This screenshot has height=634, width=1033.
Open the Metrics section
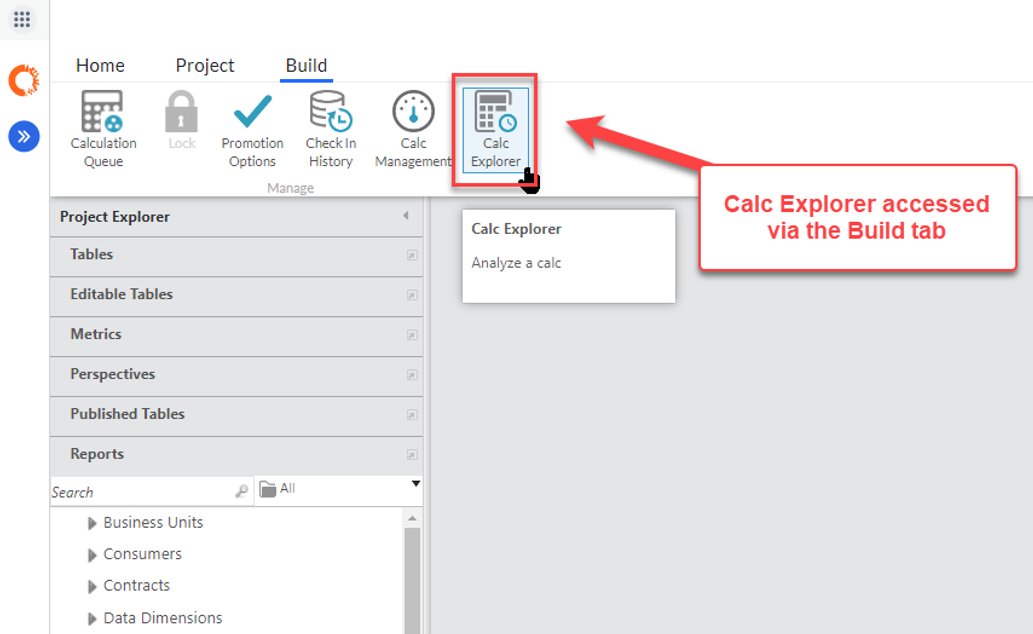click(96, 334)
